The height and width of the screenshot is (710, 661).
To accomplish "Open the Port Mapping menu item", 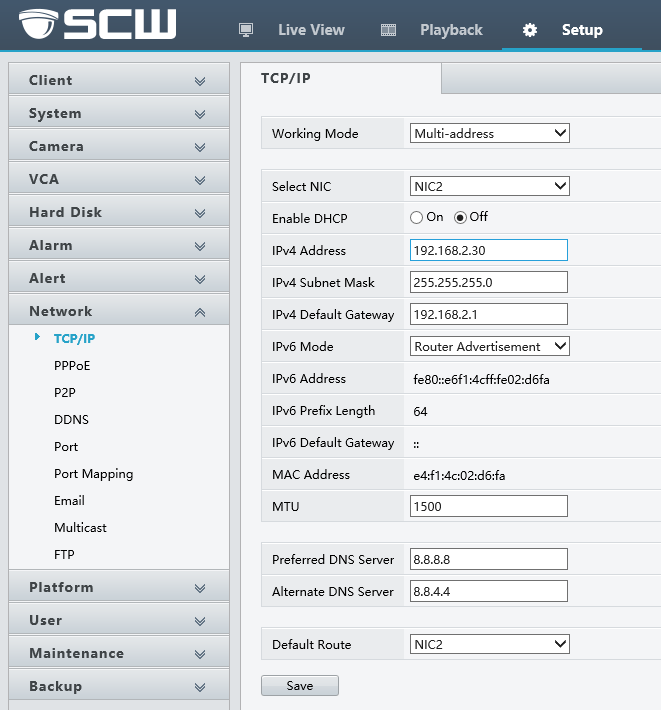I will point(93,474).
